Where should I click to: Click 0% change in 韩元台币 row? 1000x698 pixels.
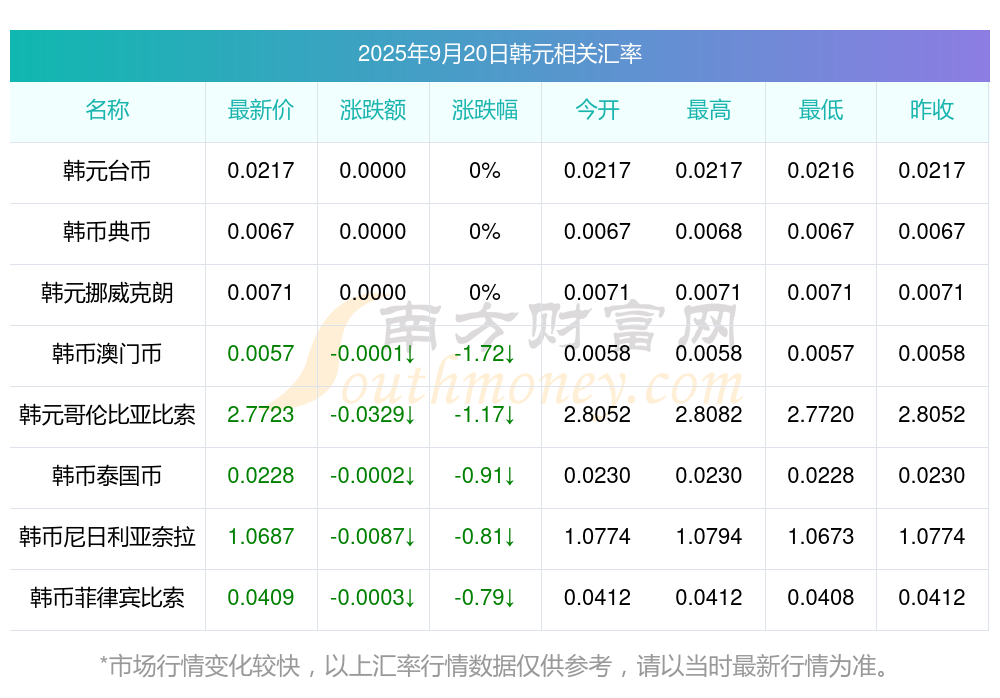(485, 171)
